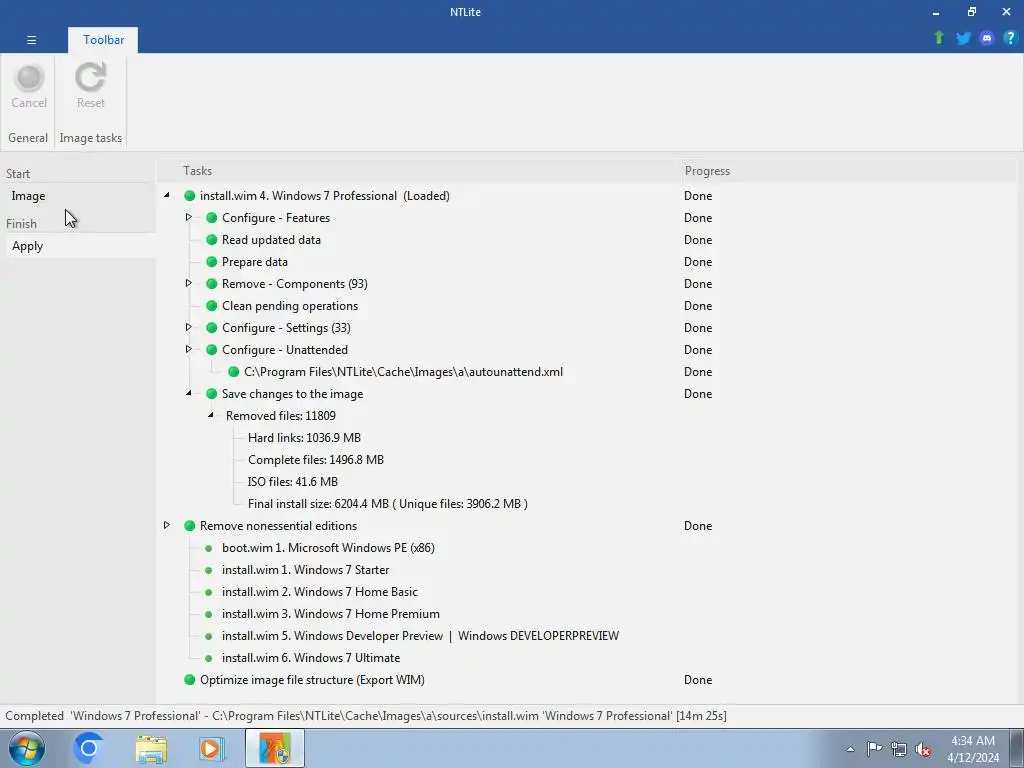Open the Help question mark icon

tap(1010, 38)
